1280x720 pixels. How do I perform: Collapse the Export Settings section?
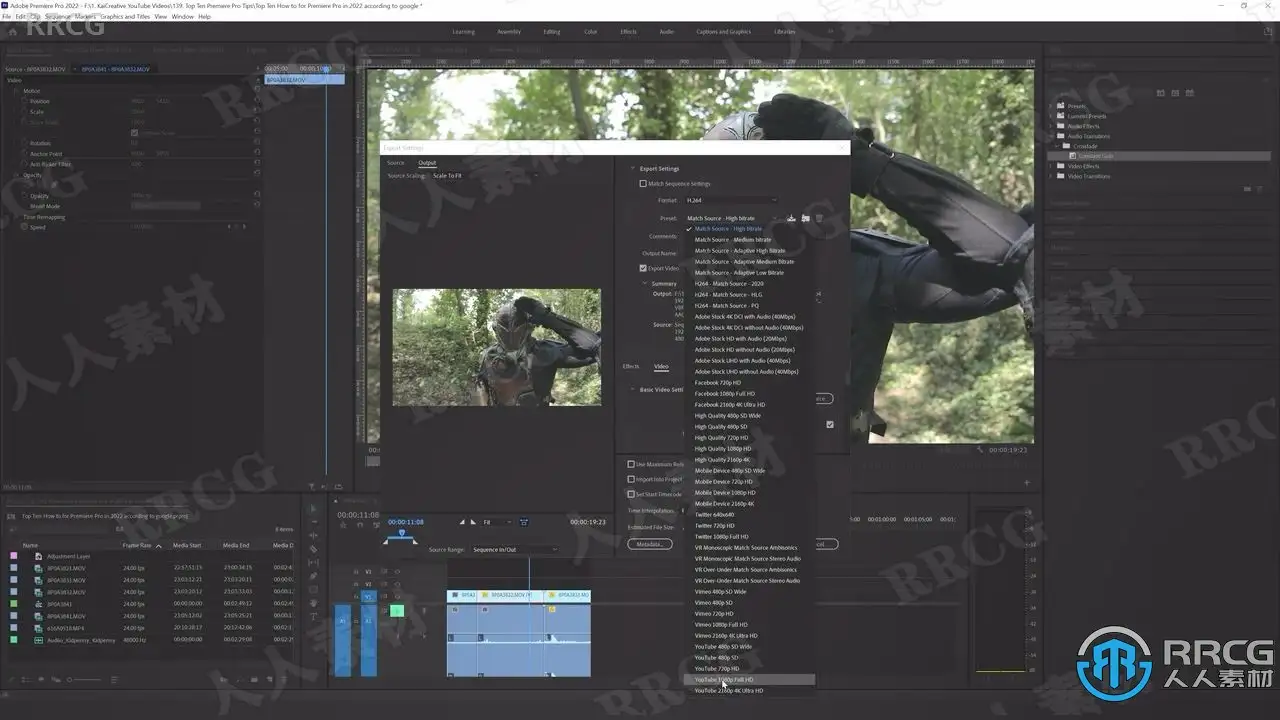pyautogui.click(x=632, y=169)
